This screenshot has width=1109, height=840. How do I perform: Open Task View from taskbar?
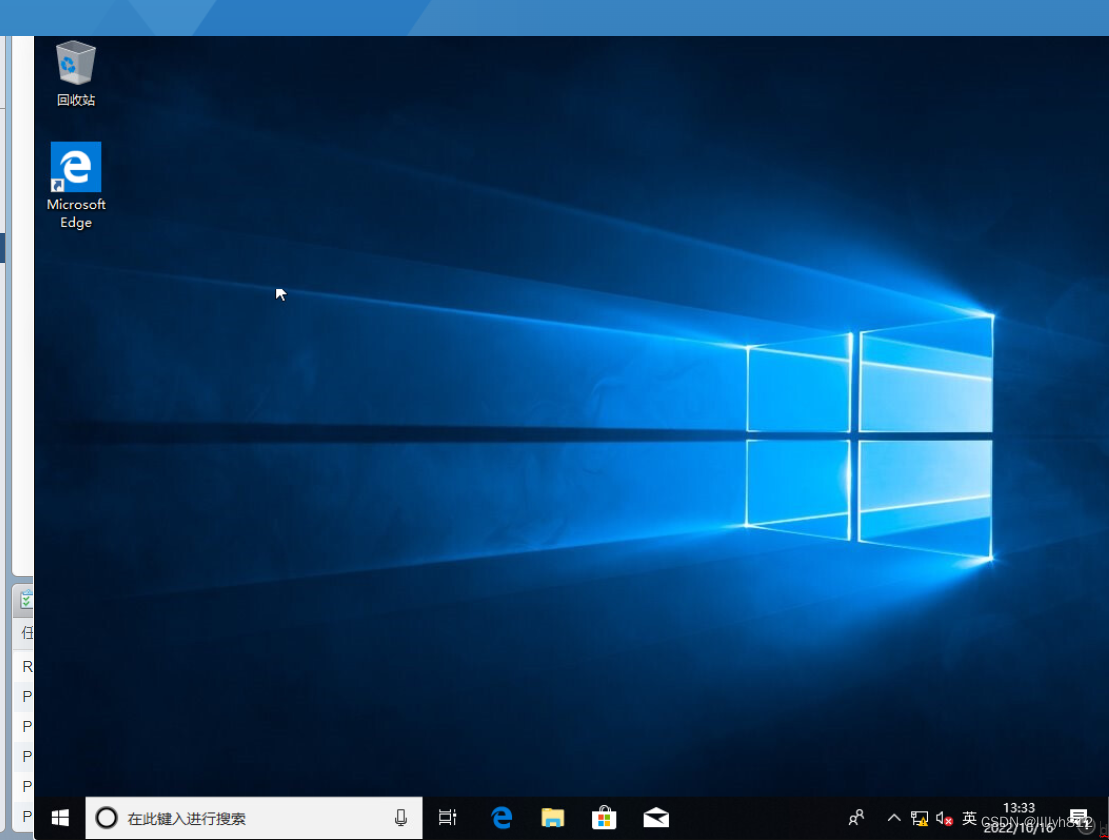coord(448,818)
